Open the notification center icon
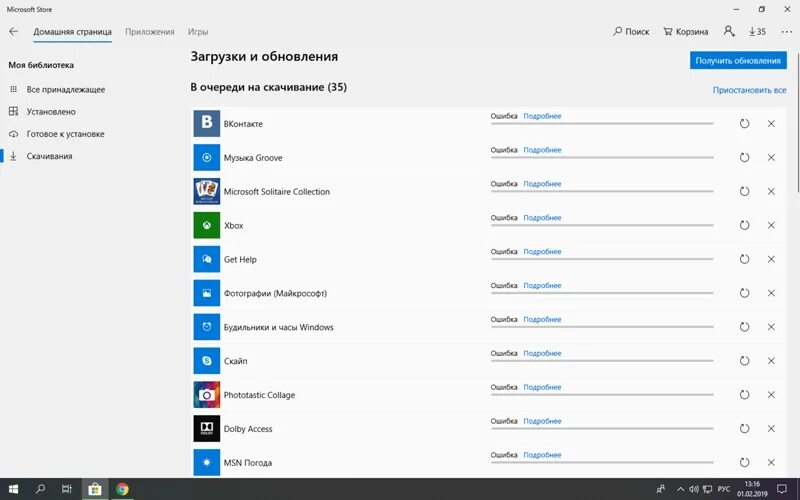The height and width of the screenshot is (500, 800). pos(782,489)
